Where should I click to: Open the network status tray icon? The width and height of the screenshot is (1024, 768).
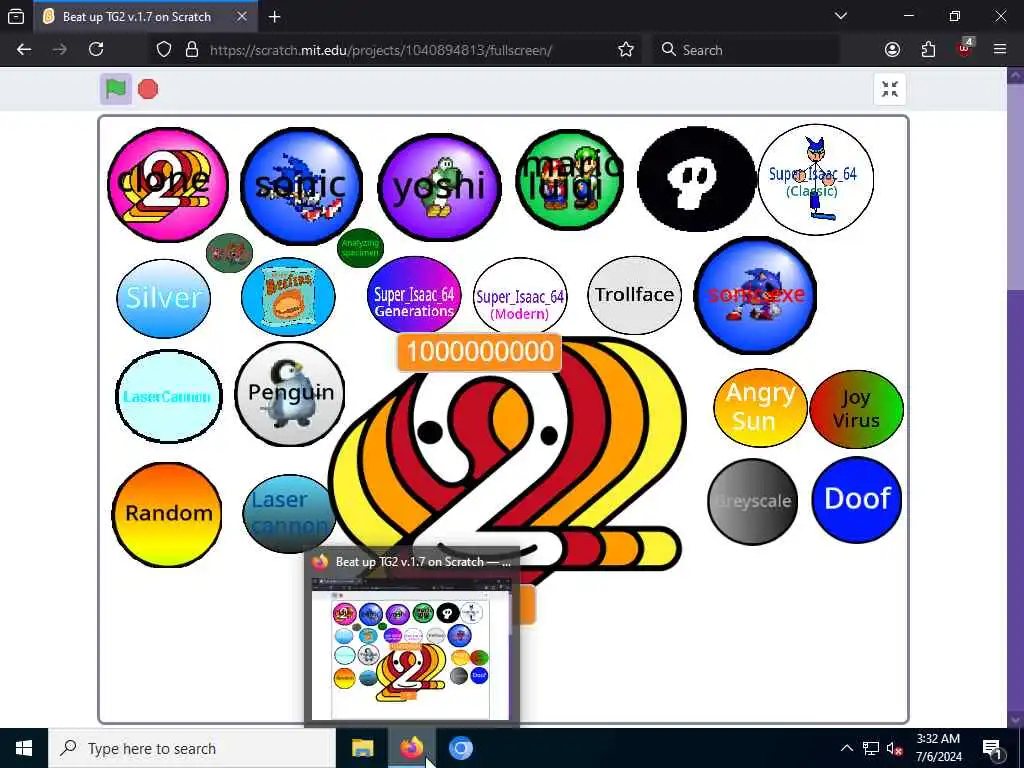pos(871,748)
